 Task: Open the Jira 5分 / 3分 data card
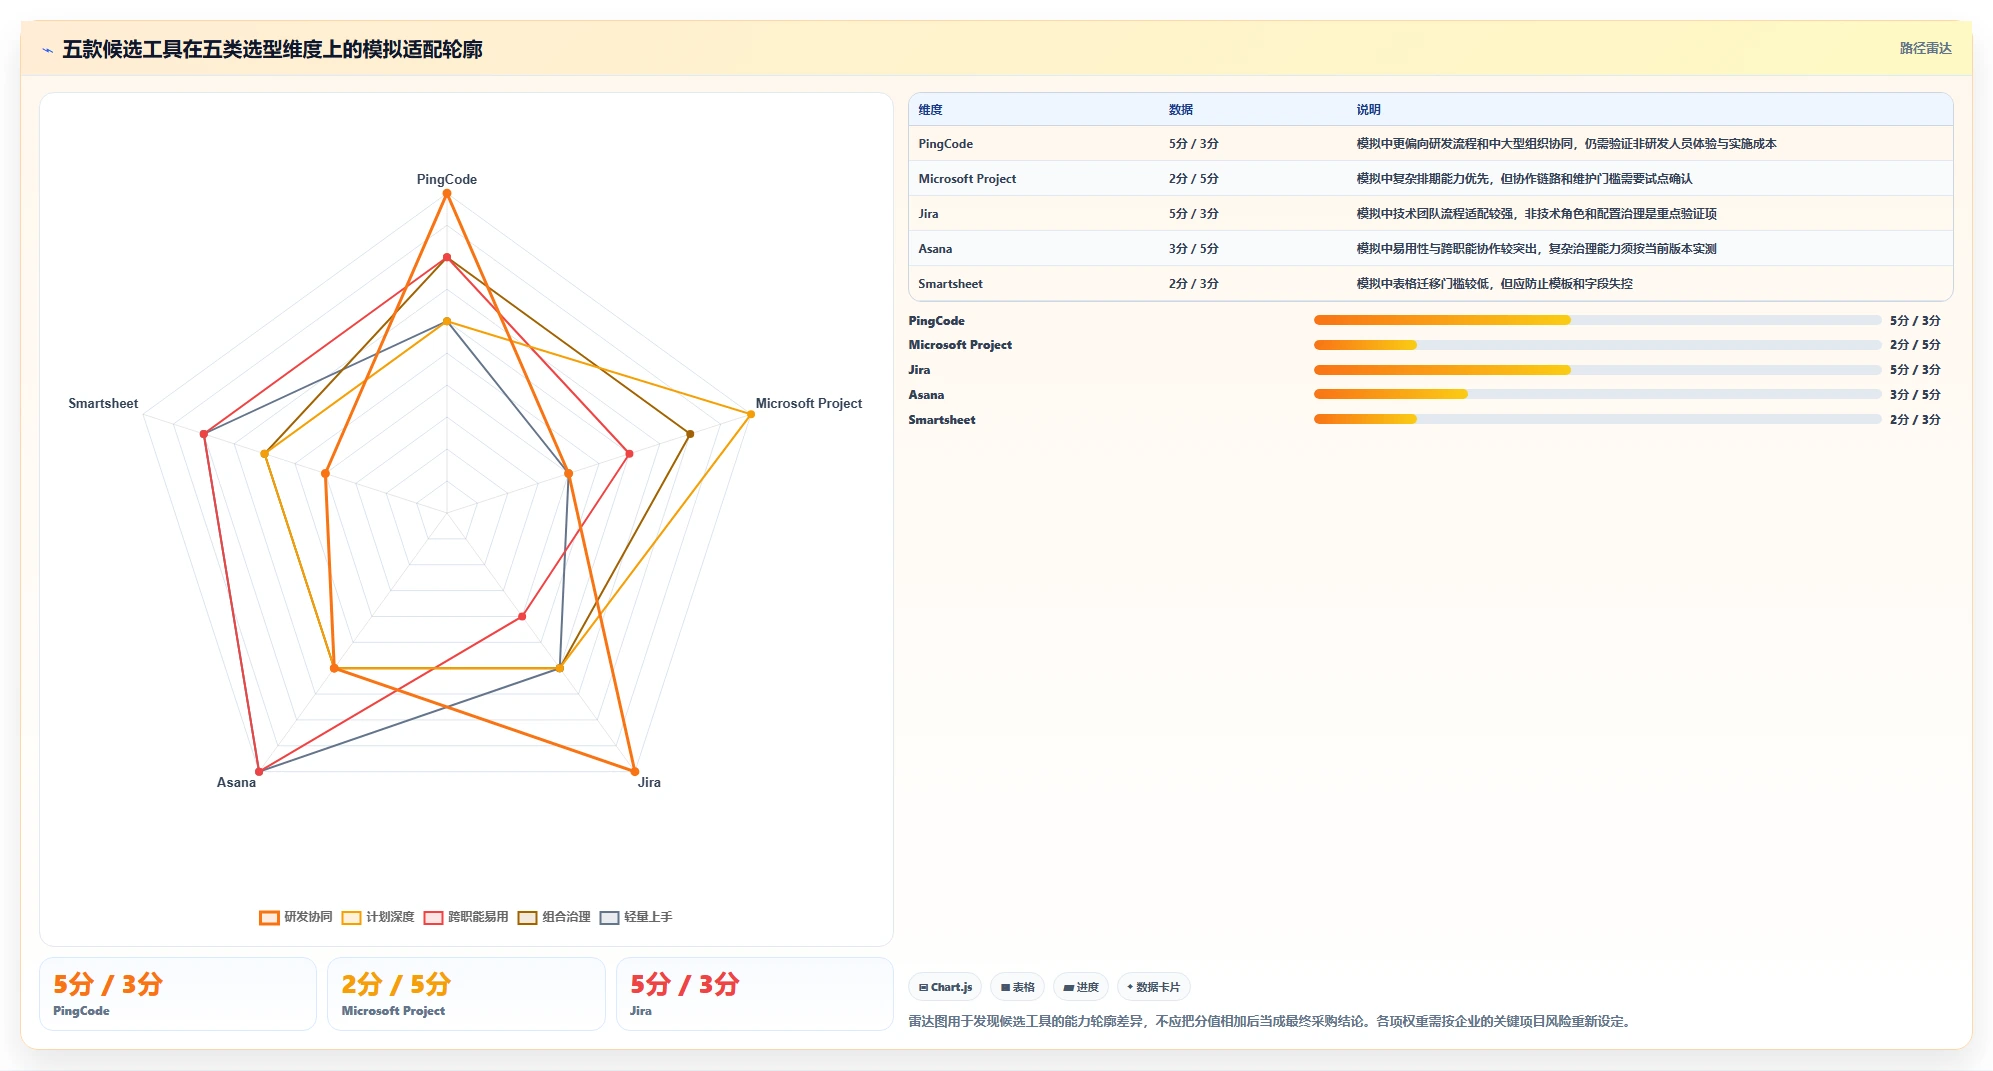755,994
